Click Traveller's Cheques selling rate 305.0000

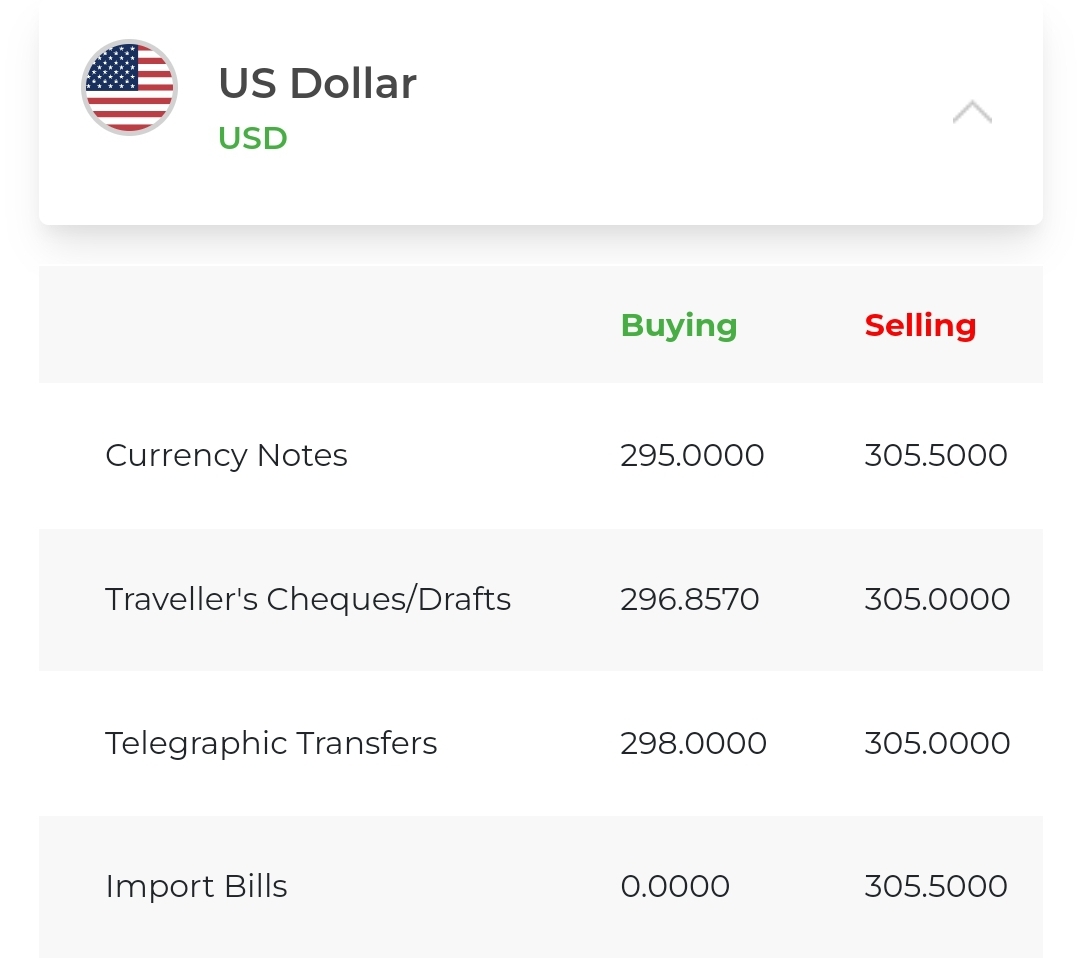(937, 599)
